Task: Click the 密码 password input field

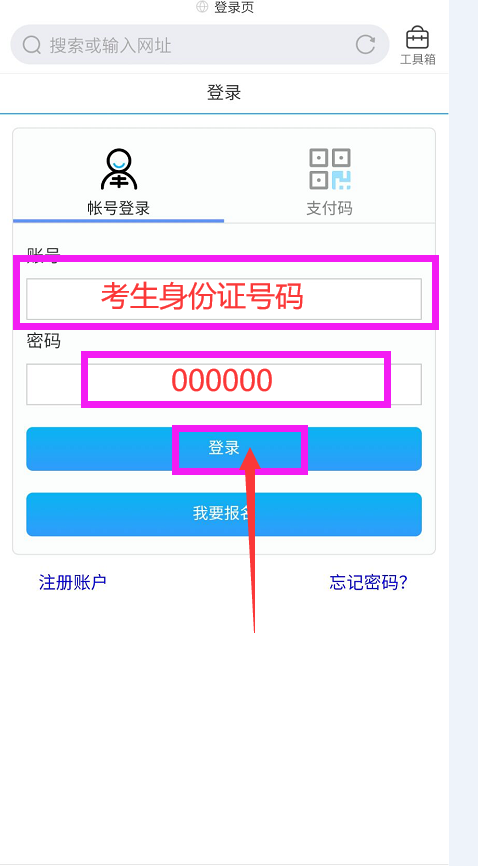Action: click(x=224, y=384)
